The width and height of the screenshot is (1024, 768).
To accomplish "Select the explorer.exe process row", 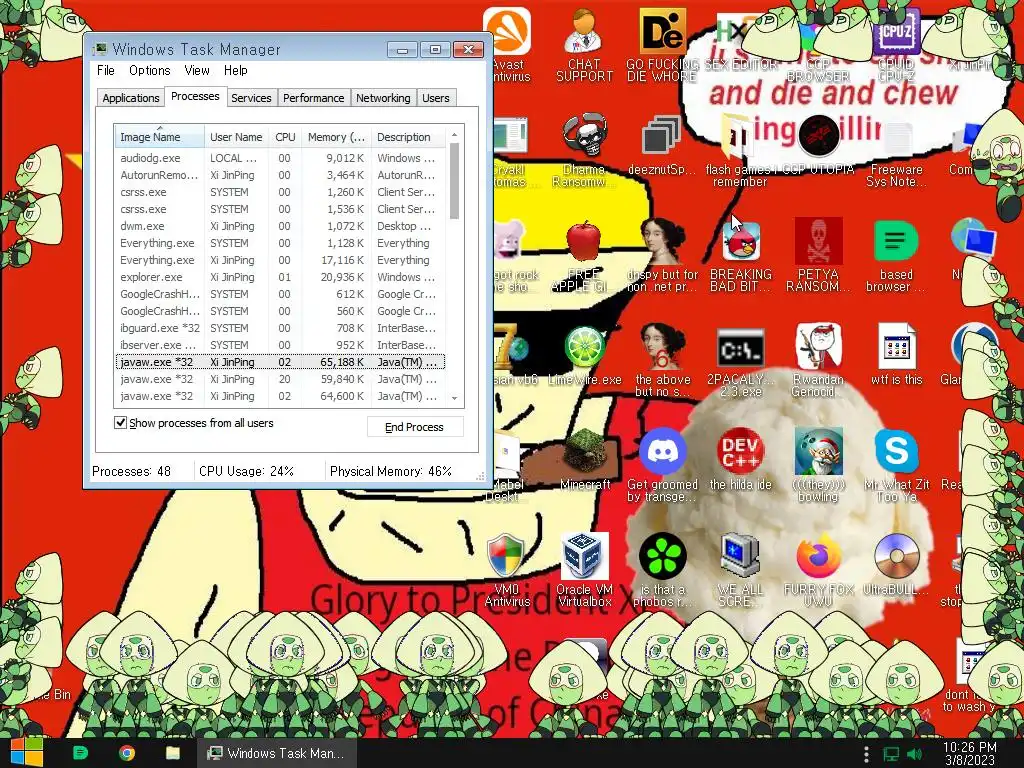I will point(280,277).
